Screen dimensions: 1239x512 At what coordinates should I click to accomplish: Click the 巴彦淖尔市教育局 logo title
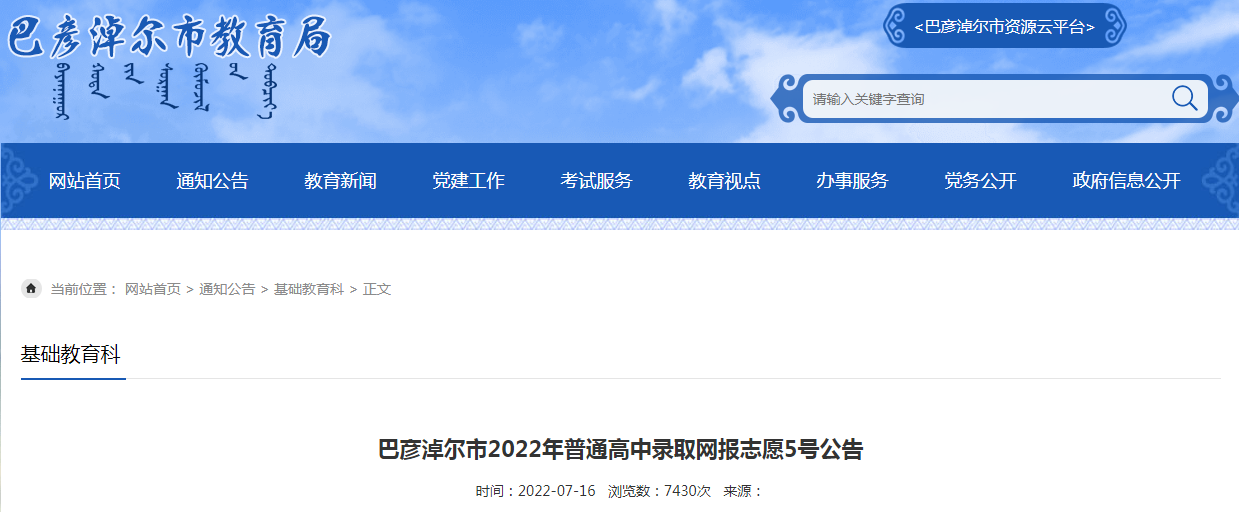click(168, 38)
